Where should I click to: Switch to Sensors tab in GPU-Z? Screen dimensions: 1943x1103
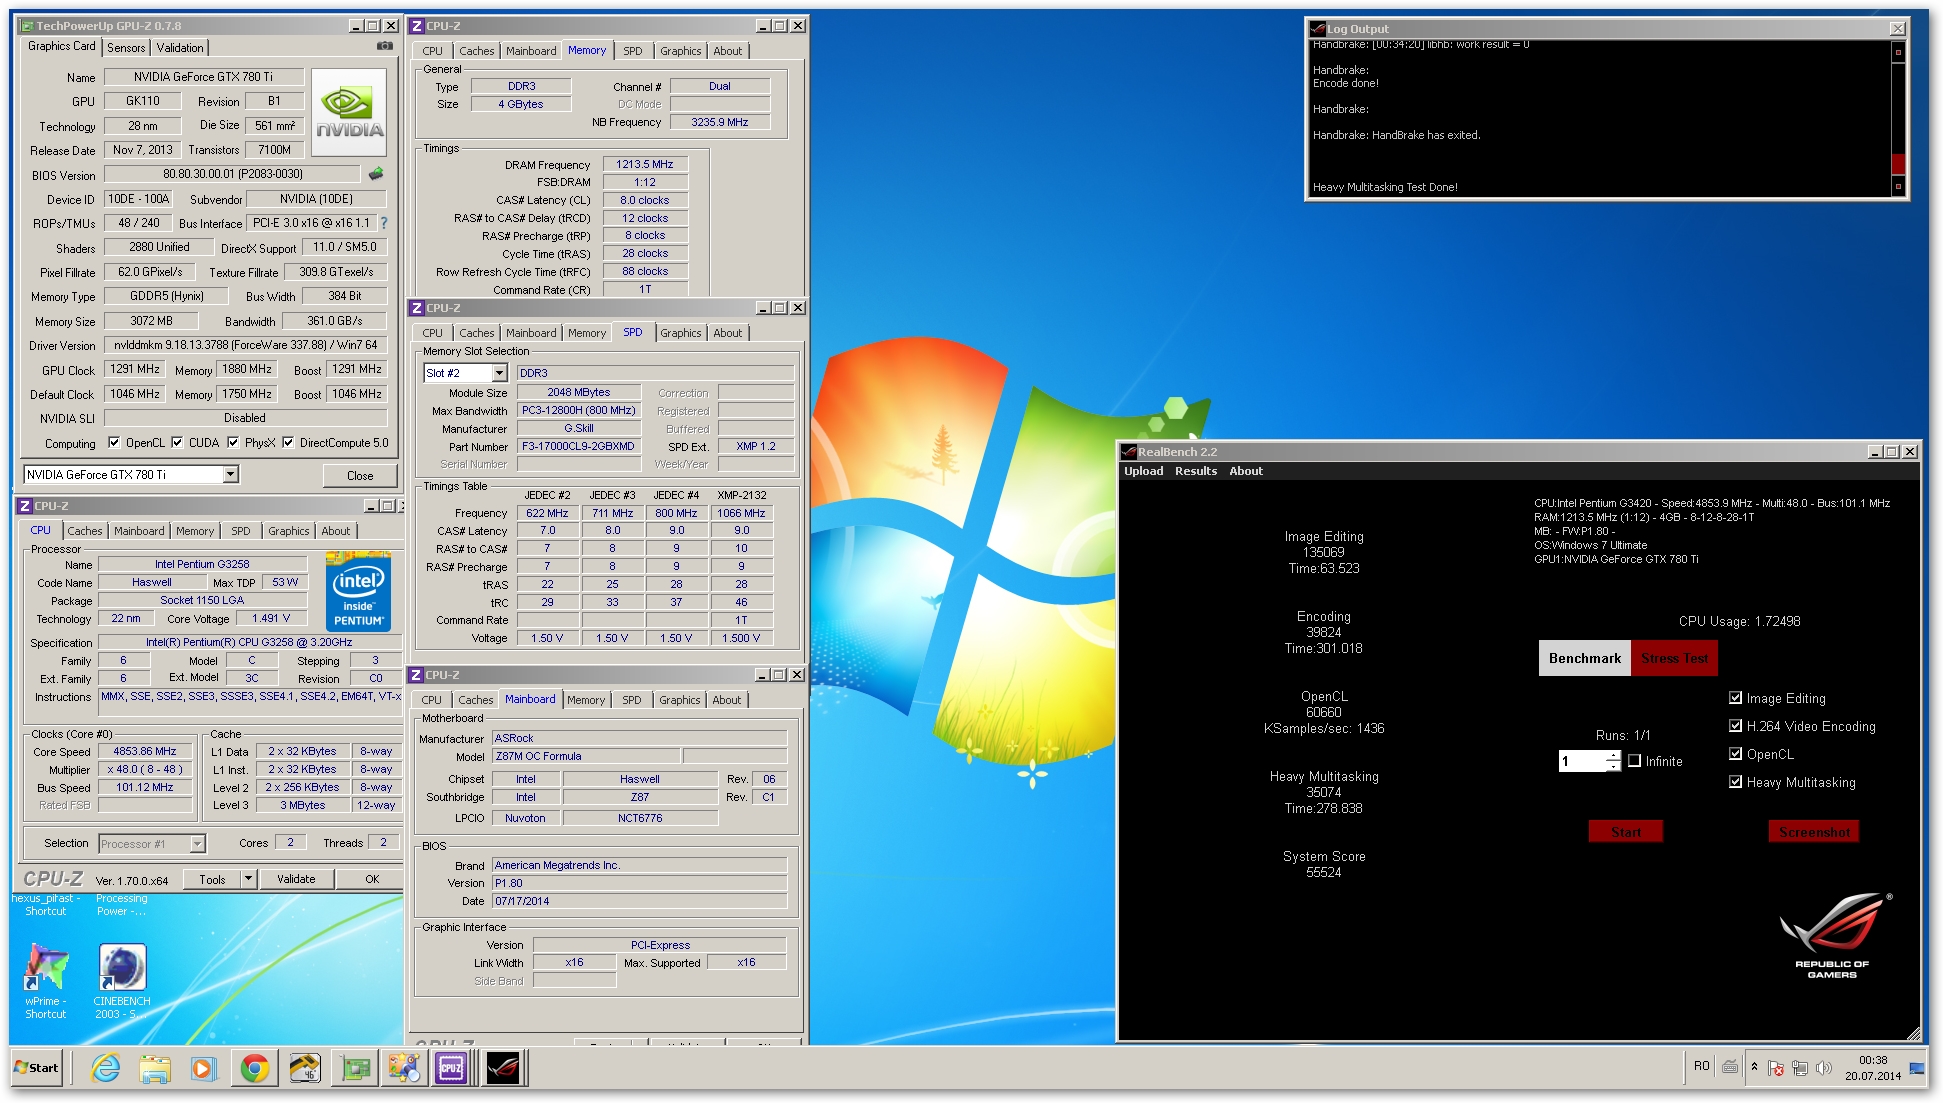[x=126, y=47]
